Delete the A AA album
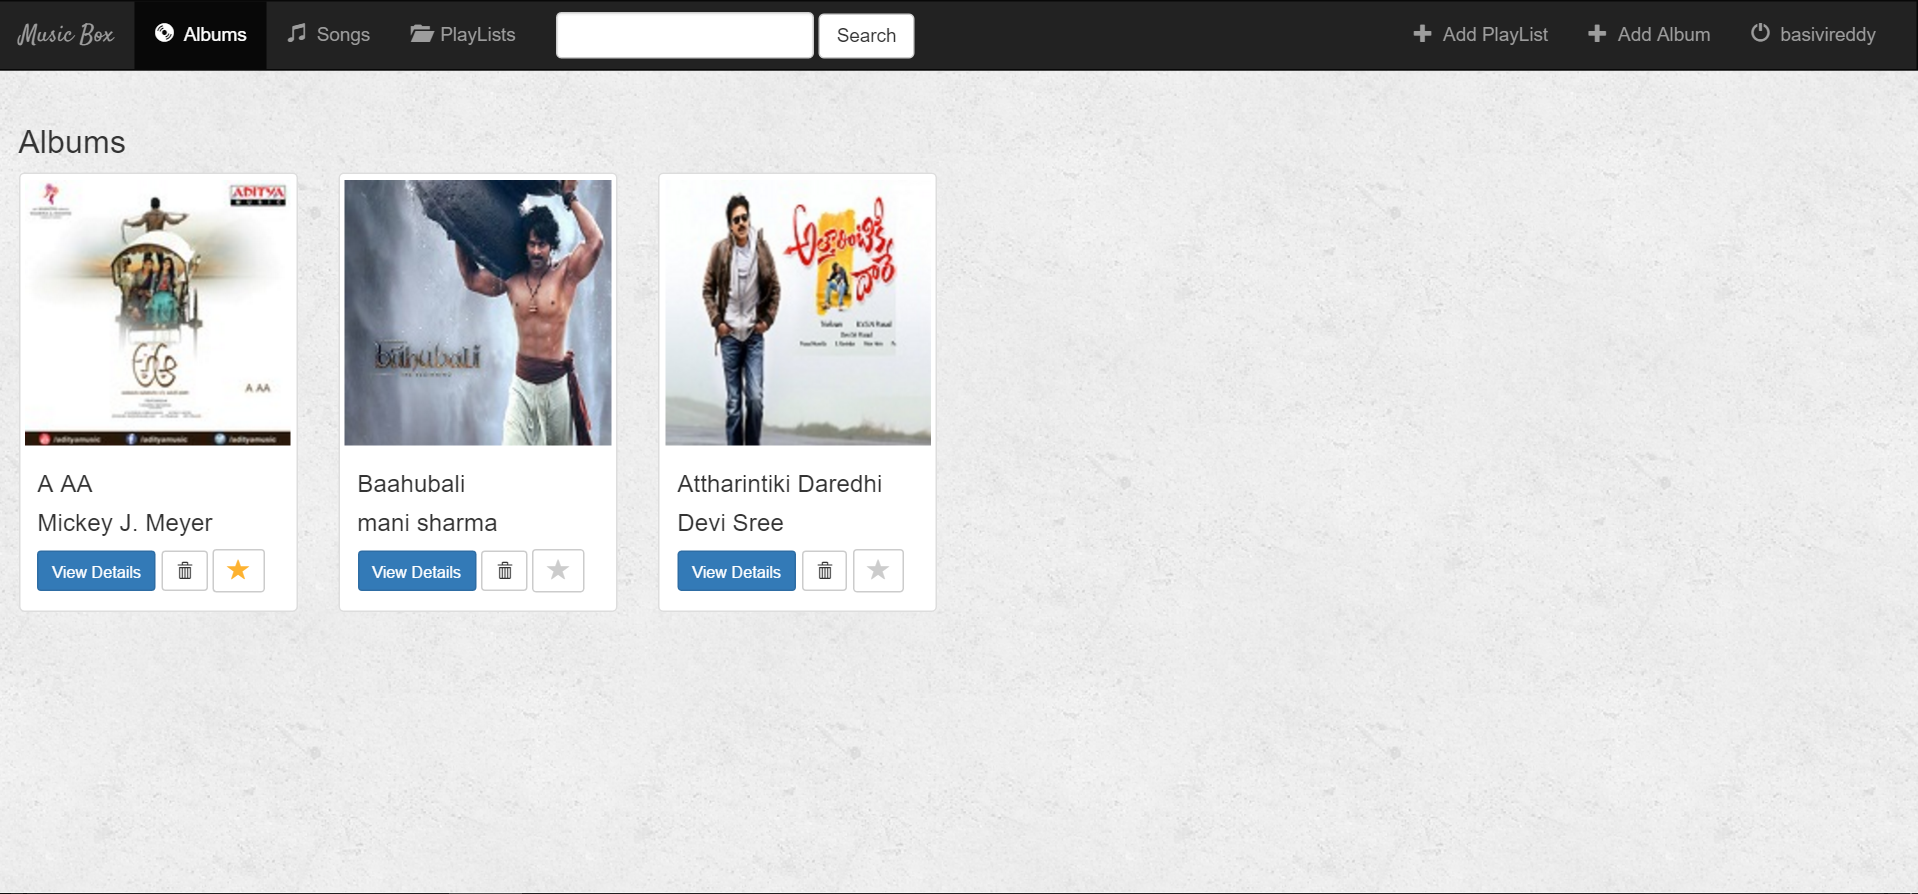 coord(185,571)
